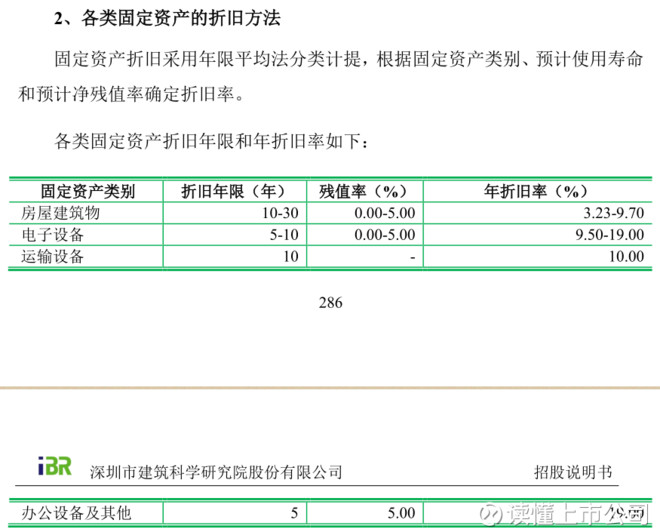This screenshot has height=532, width=660.
Task: Click the depreciation years value '5-10'
Action: [284, 234]
